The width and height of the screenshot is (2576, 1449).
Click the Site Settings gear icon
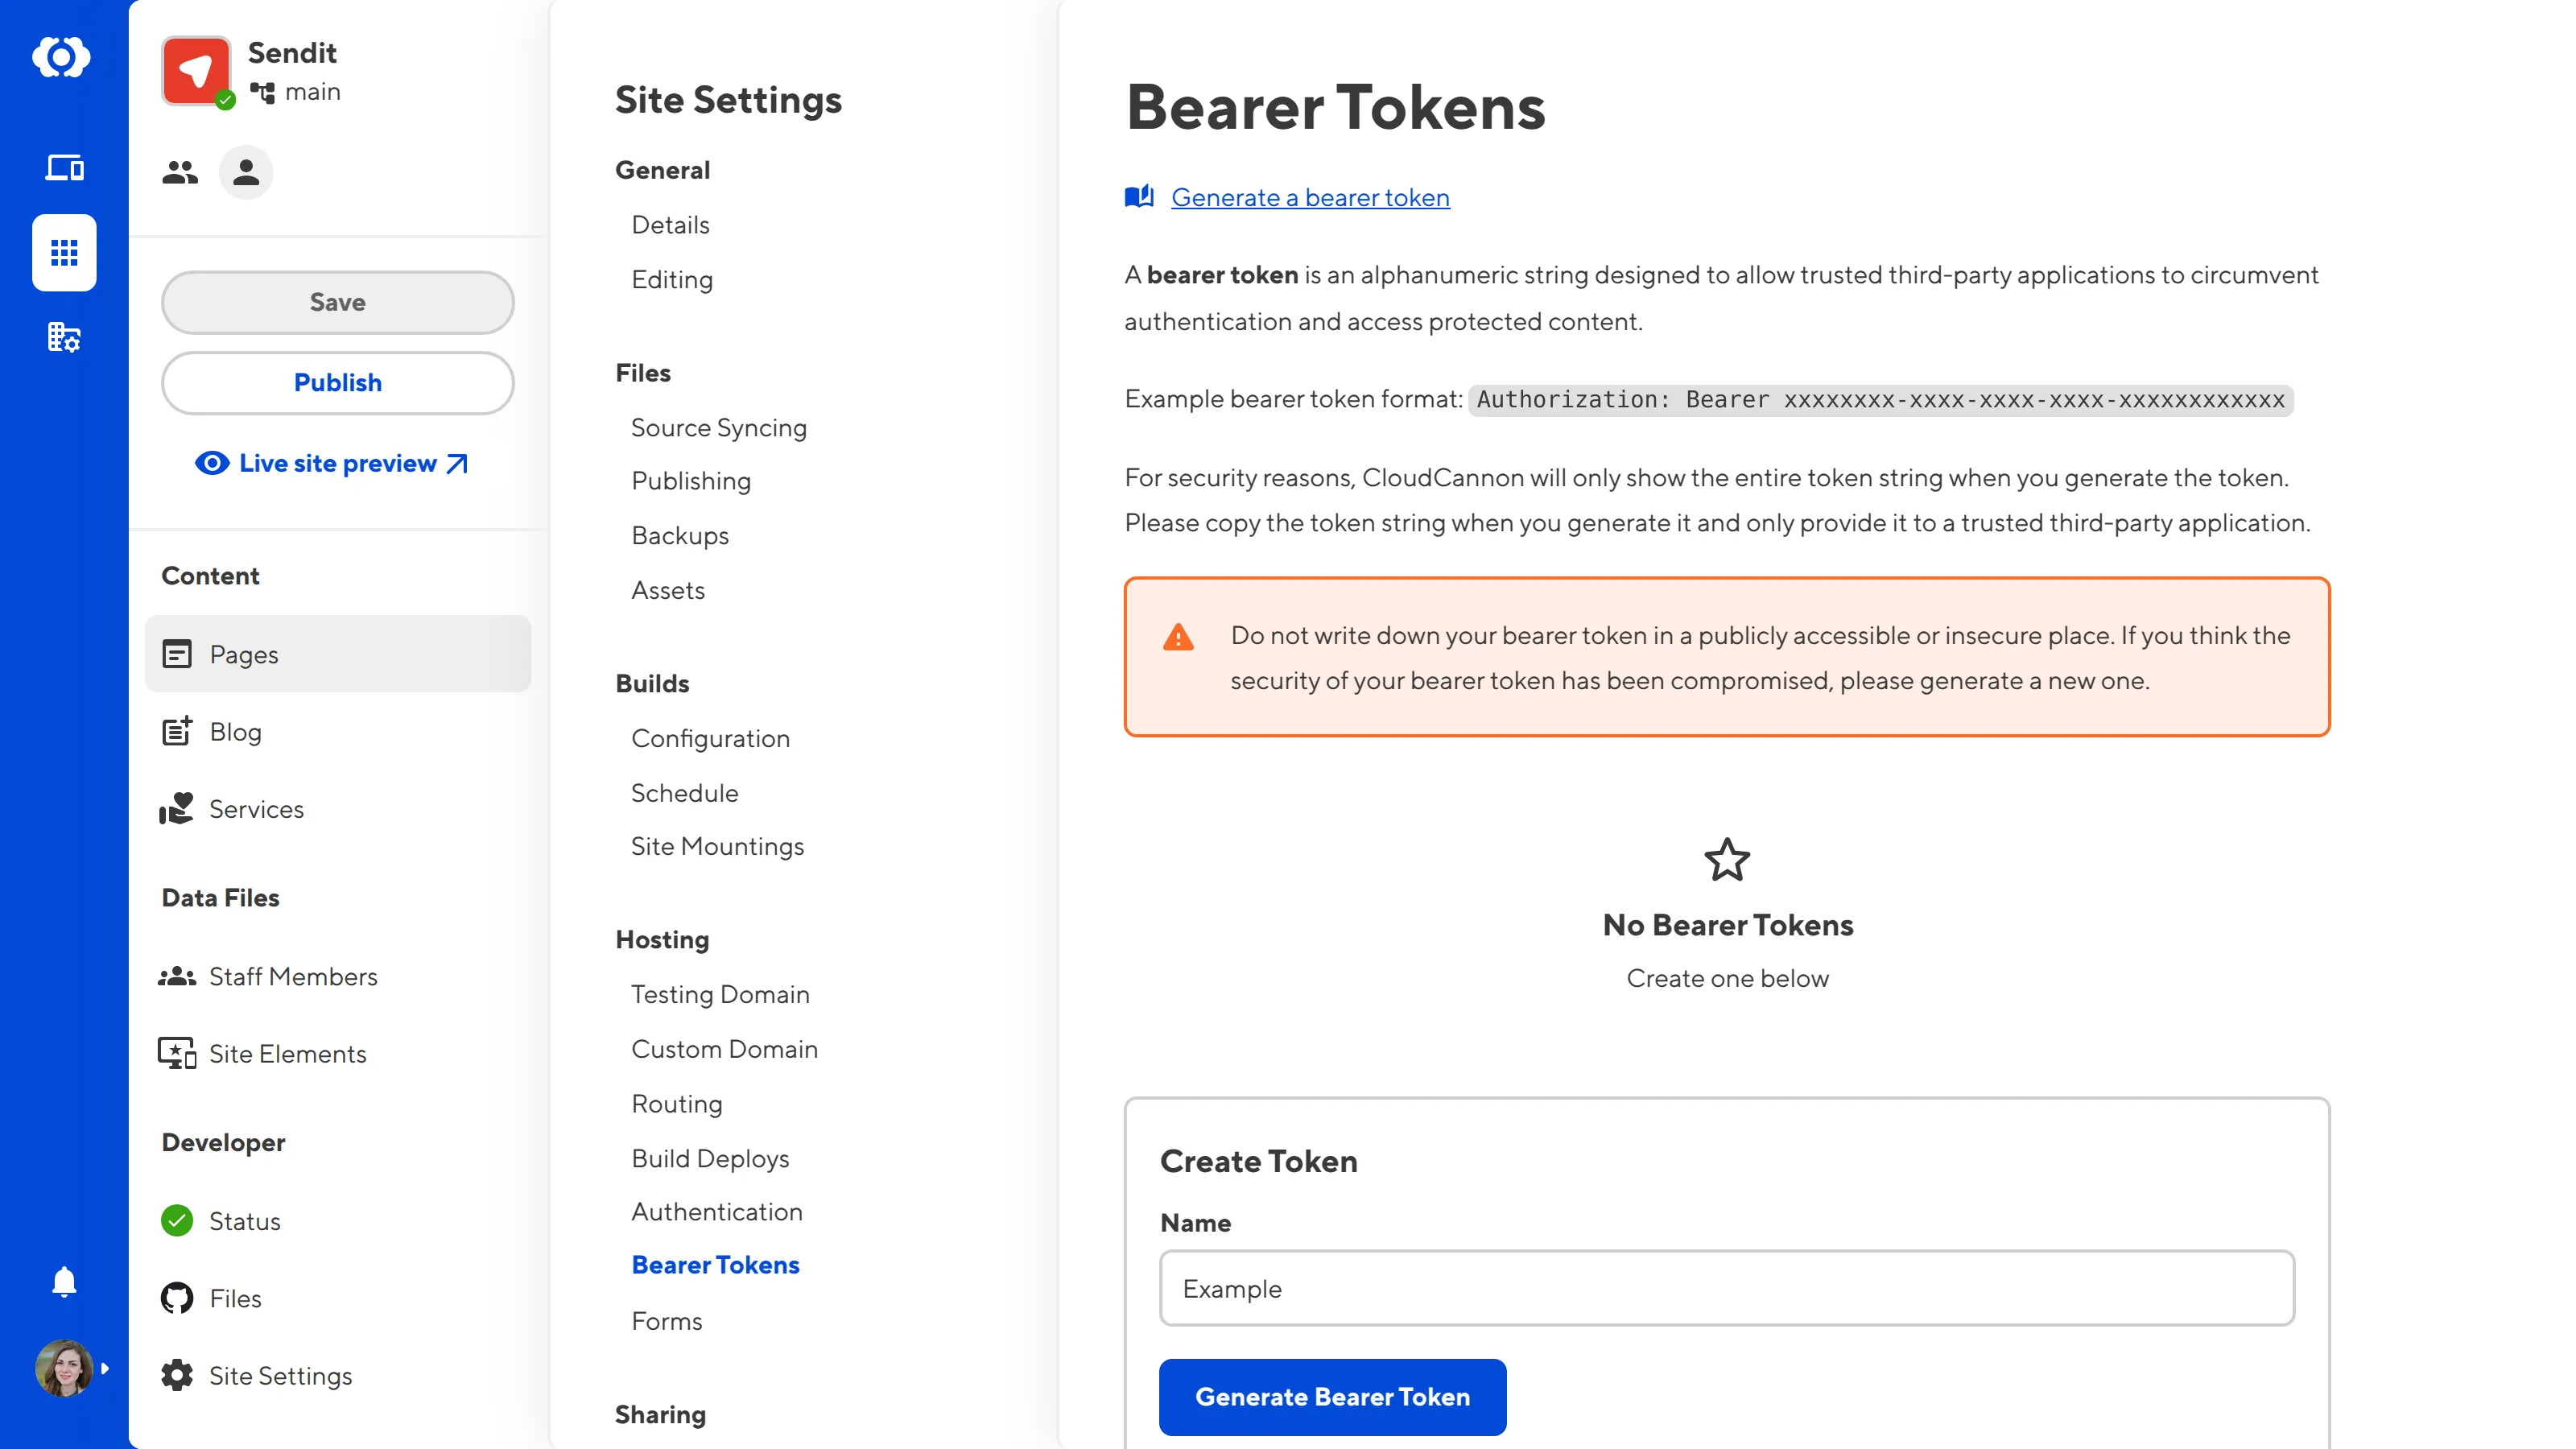point(177,1375)
